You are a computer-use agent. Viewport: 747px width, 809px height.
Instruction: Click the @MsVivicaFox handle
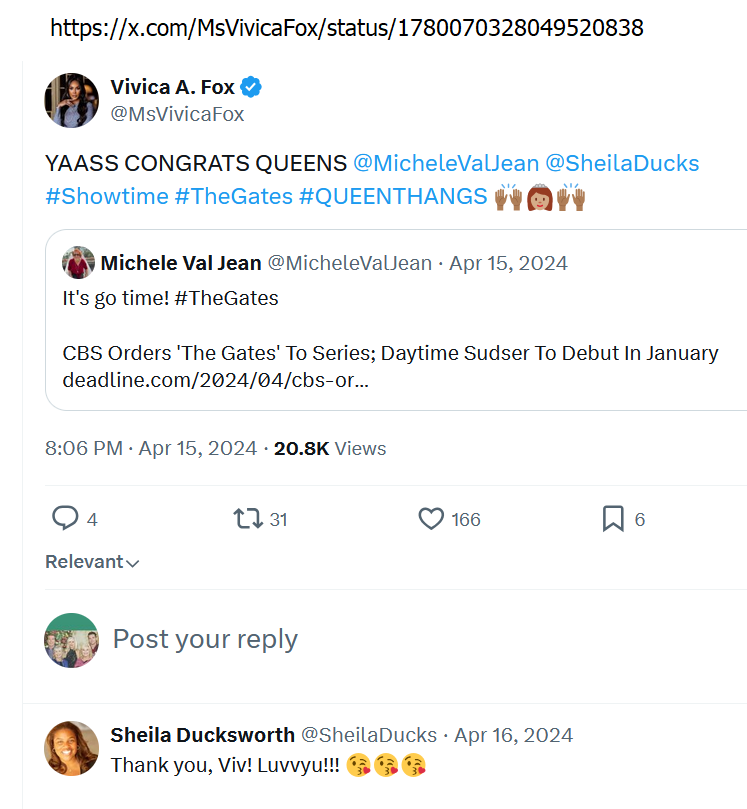177,114
